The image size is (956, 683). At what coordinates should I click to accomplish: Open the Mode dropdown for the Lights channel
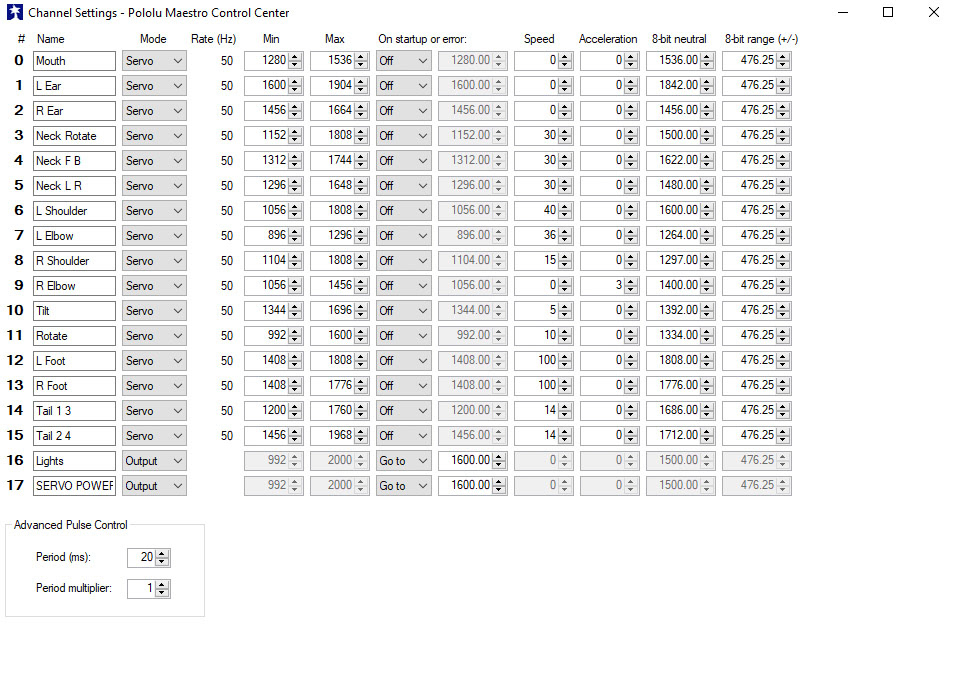tap(154, 461)
